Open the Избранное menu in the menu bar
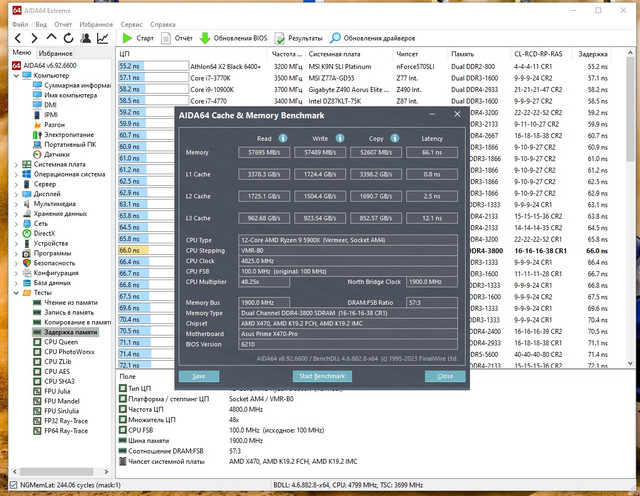 pos(96,24)
